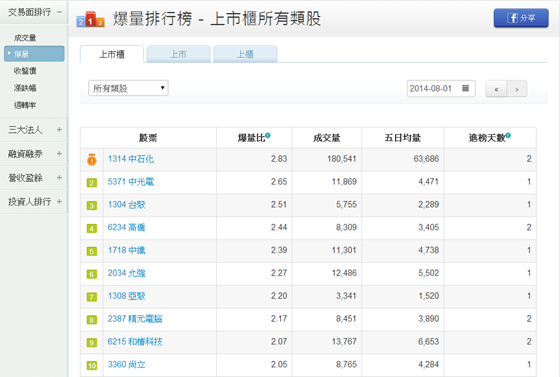Select 成交量 in the sidebar

25,37
